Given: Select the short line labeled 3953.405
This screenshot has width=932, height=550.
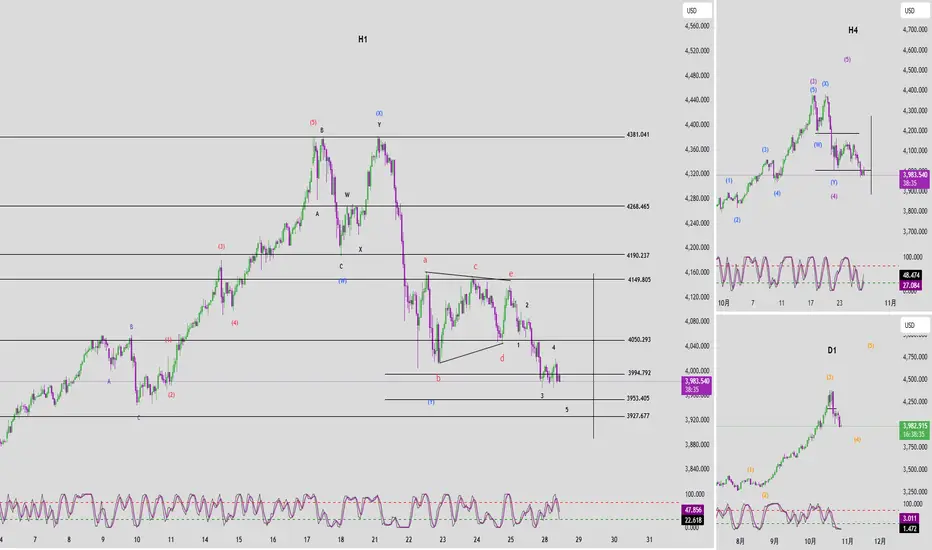Looking at the screenshot, I should click(x=504, y=399).
